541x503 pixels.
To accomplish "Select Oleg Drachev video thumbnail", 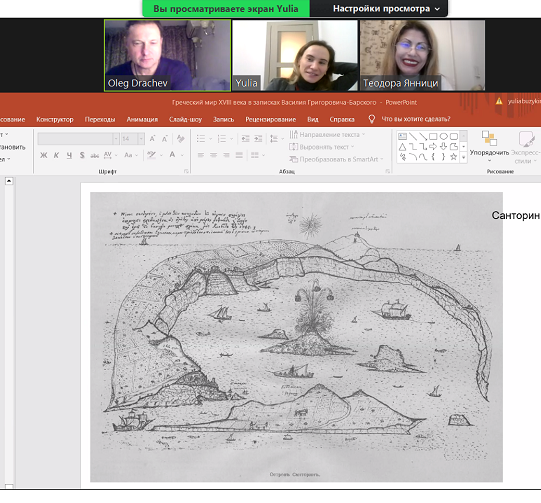I will pyautogui.click(x=168, y=55).
